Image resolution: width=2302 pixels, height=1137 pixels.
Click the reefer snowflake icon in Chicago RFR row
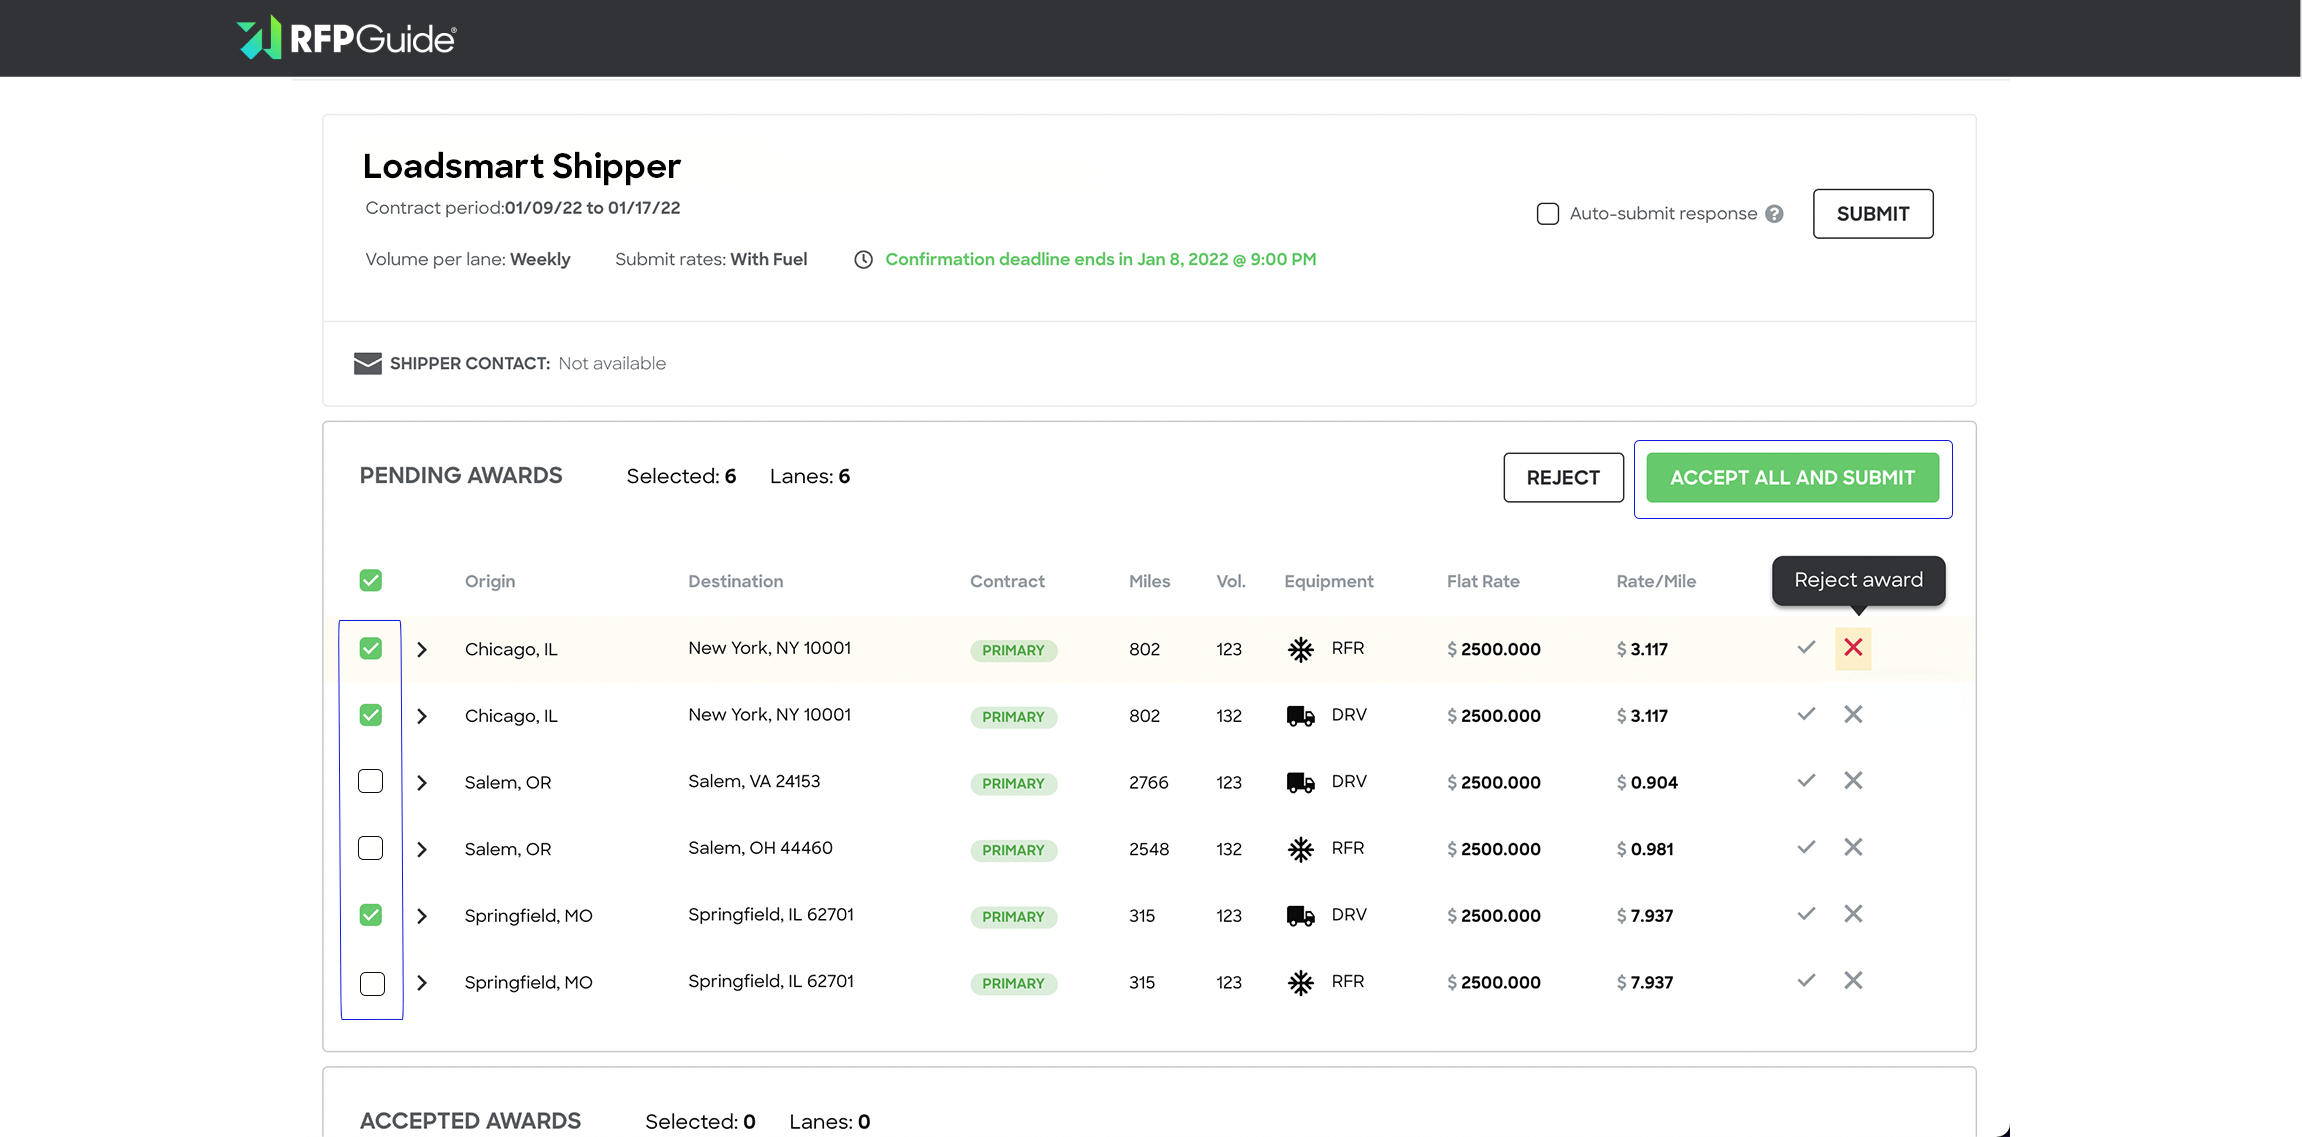click(1300, 649)
